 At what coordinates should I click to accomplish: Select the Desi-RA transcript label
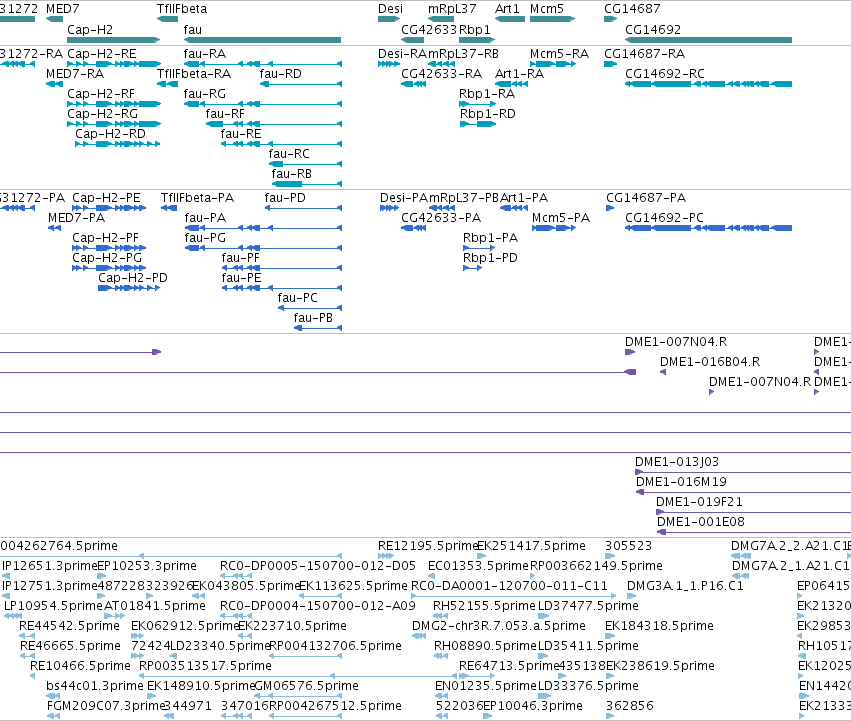click(x=403, y=54)
